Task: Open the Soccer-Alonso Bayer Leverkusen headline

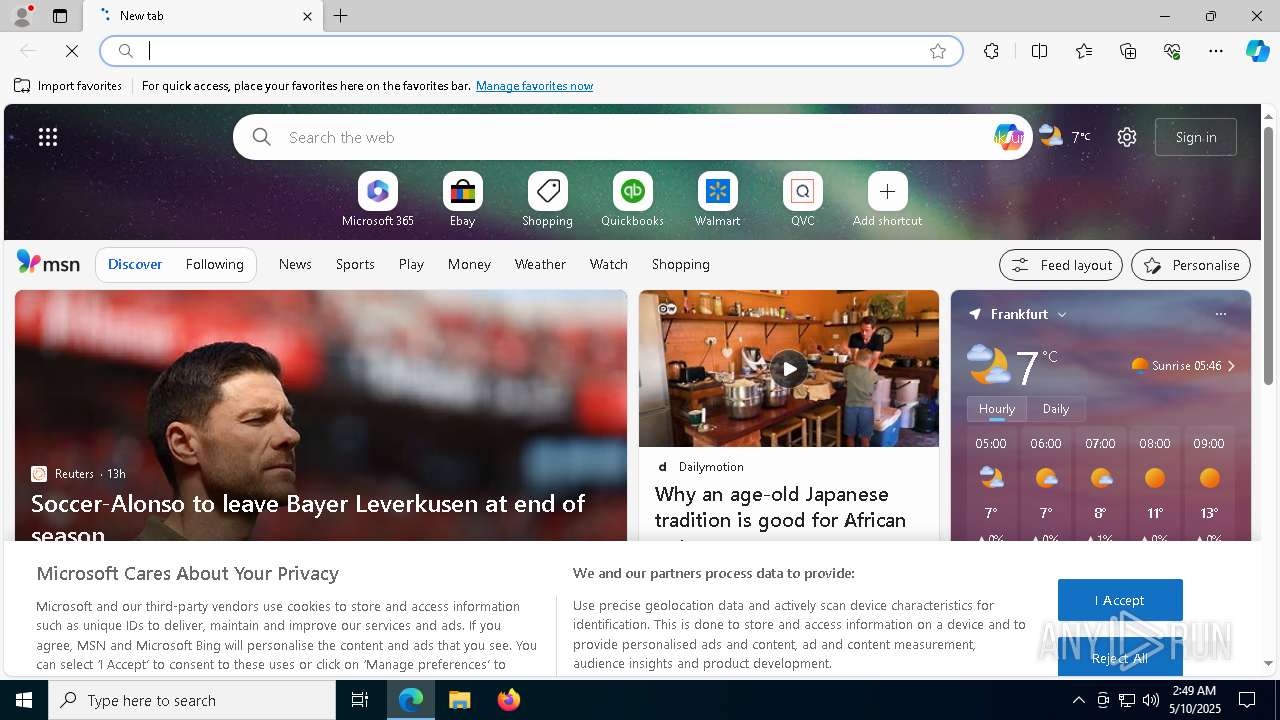Action: (308, 518)
